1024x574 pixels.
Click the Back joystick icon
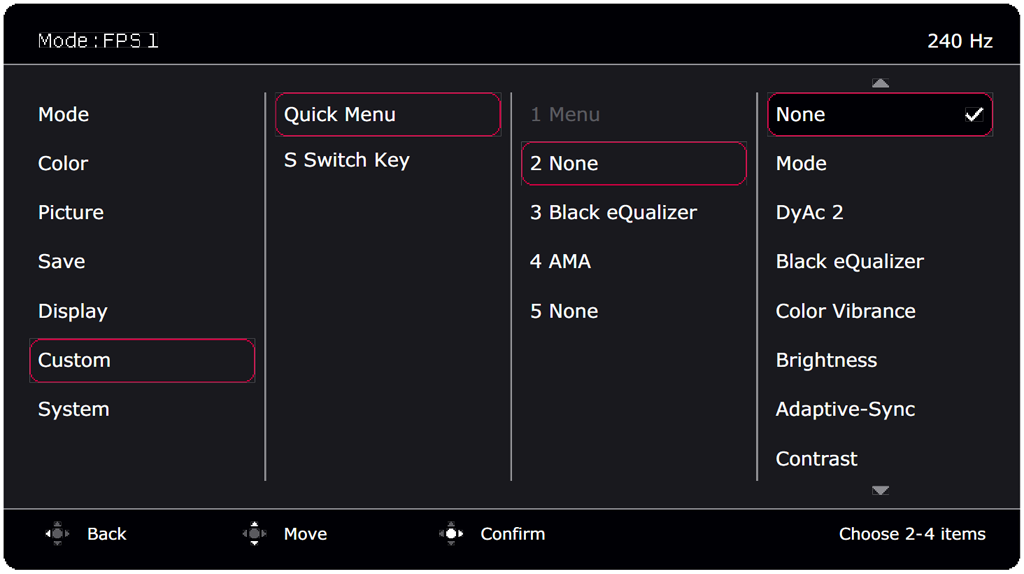[58, 534]
